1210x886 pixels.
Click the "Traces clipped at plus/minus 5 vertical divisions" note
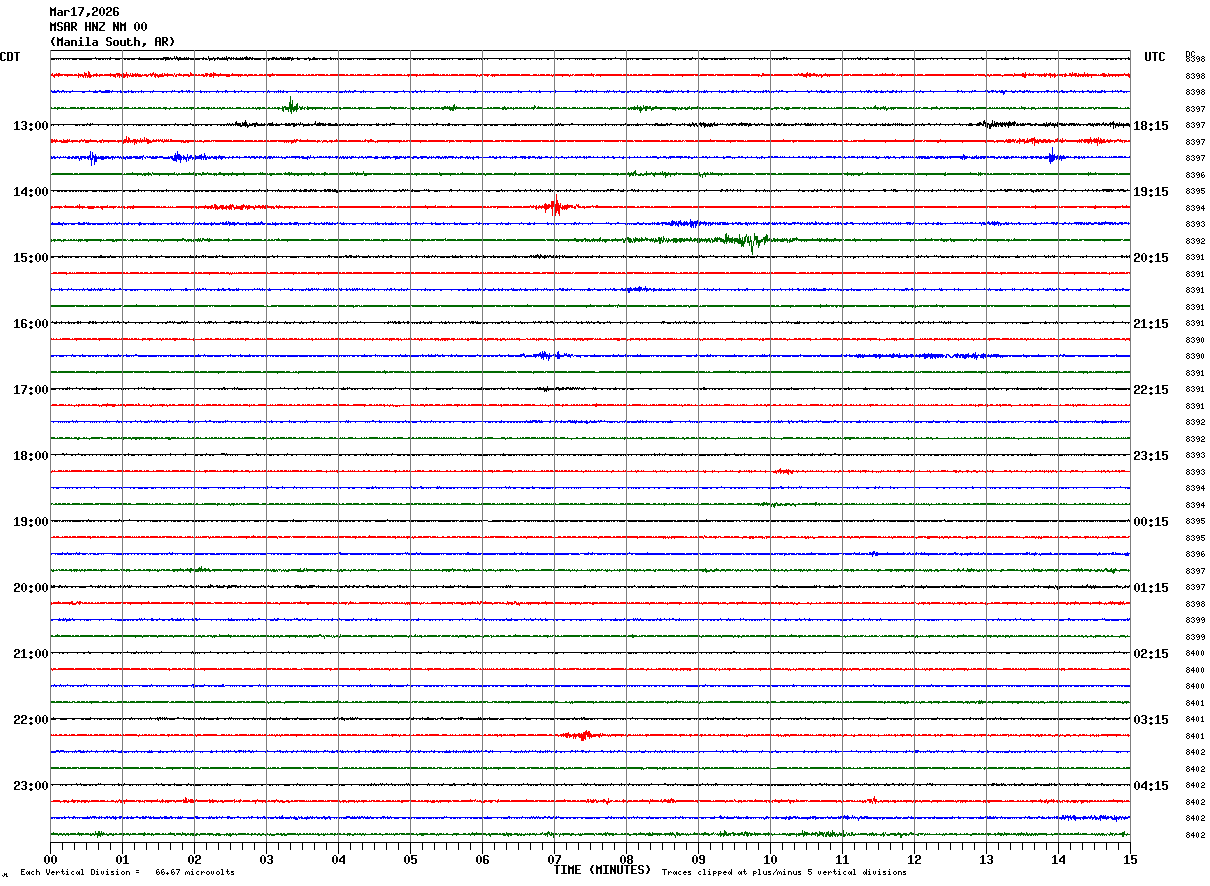(x=784, y=873)
